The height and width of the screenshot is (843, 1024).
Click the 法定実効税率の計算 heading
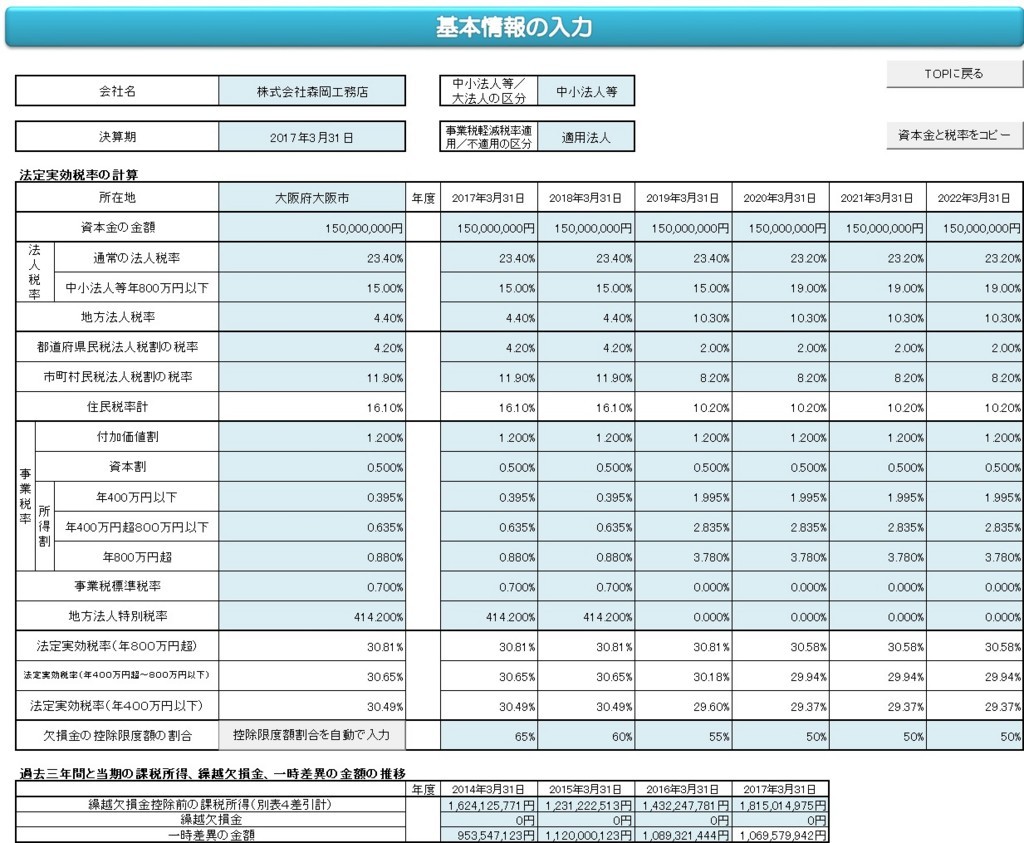[78, 174]
